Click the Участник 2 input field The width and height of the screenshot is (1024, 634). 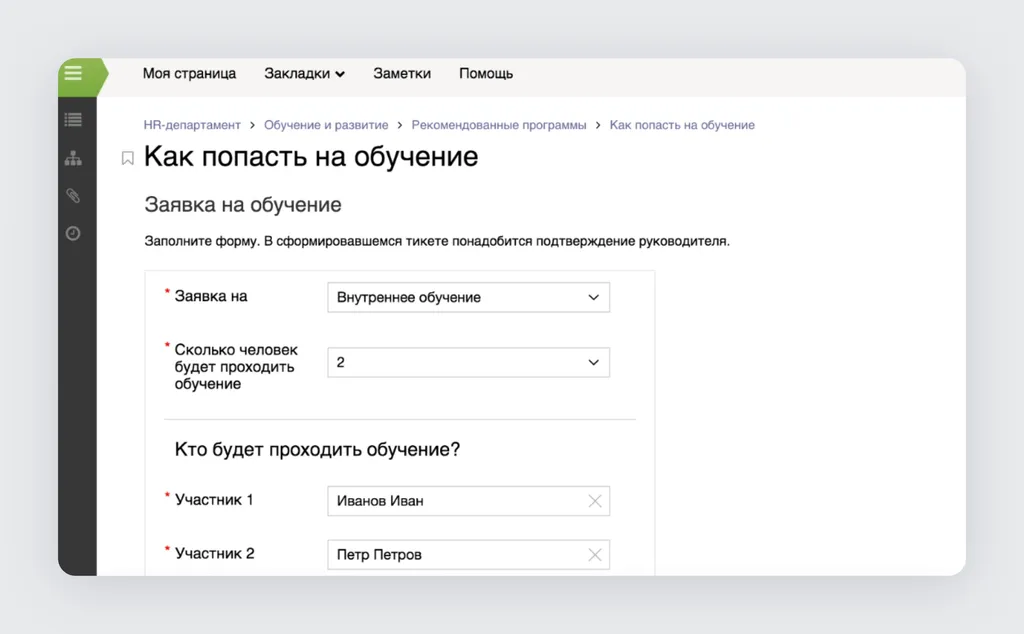pyautogui.click(x=468, y=554)
